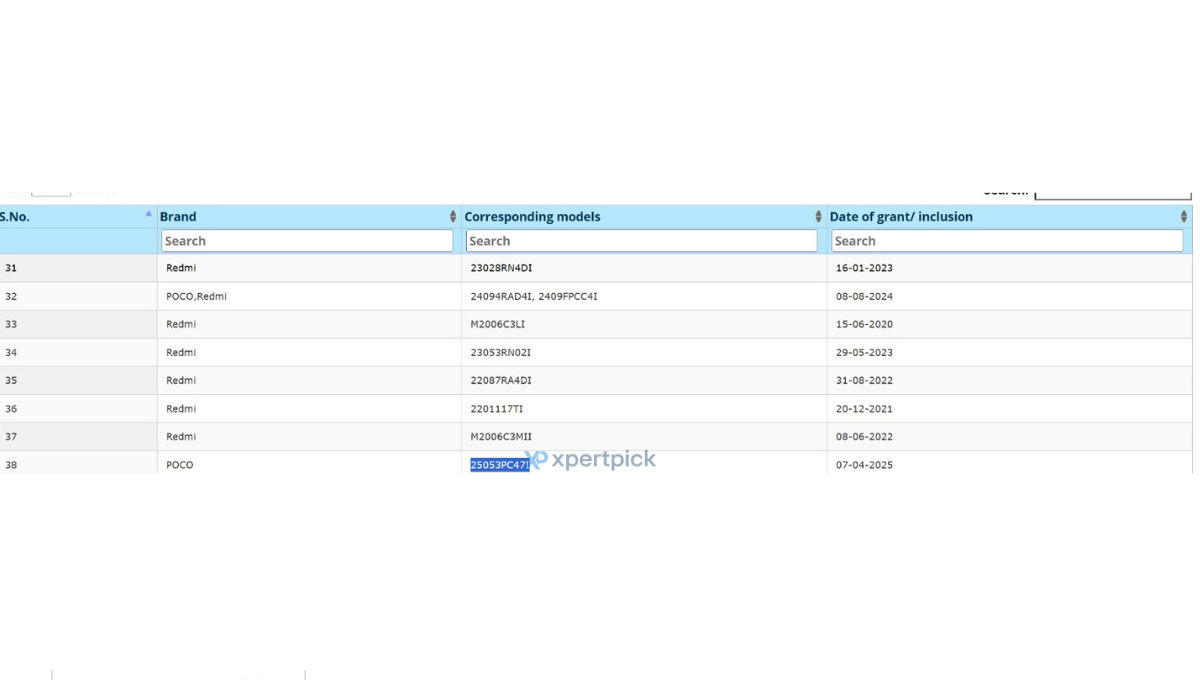Select model 23053RN02I cell
The image size is (1200, 680).
500,352
